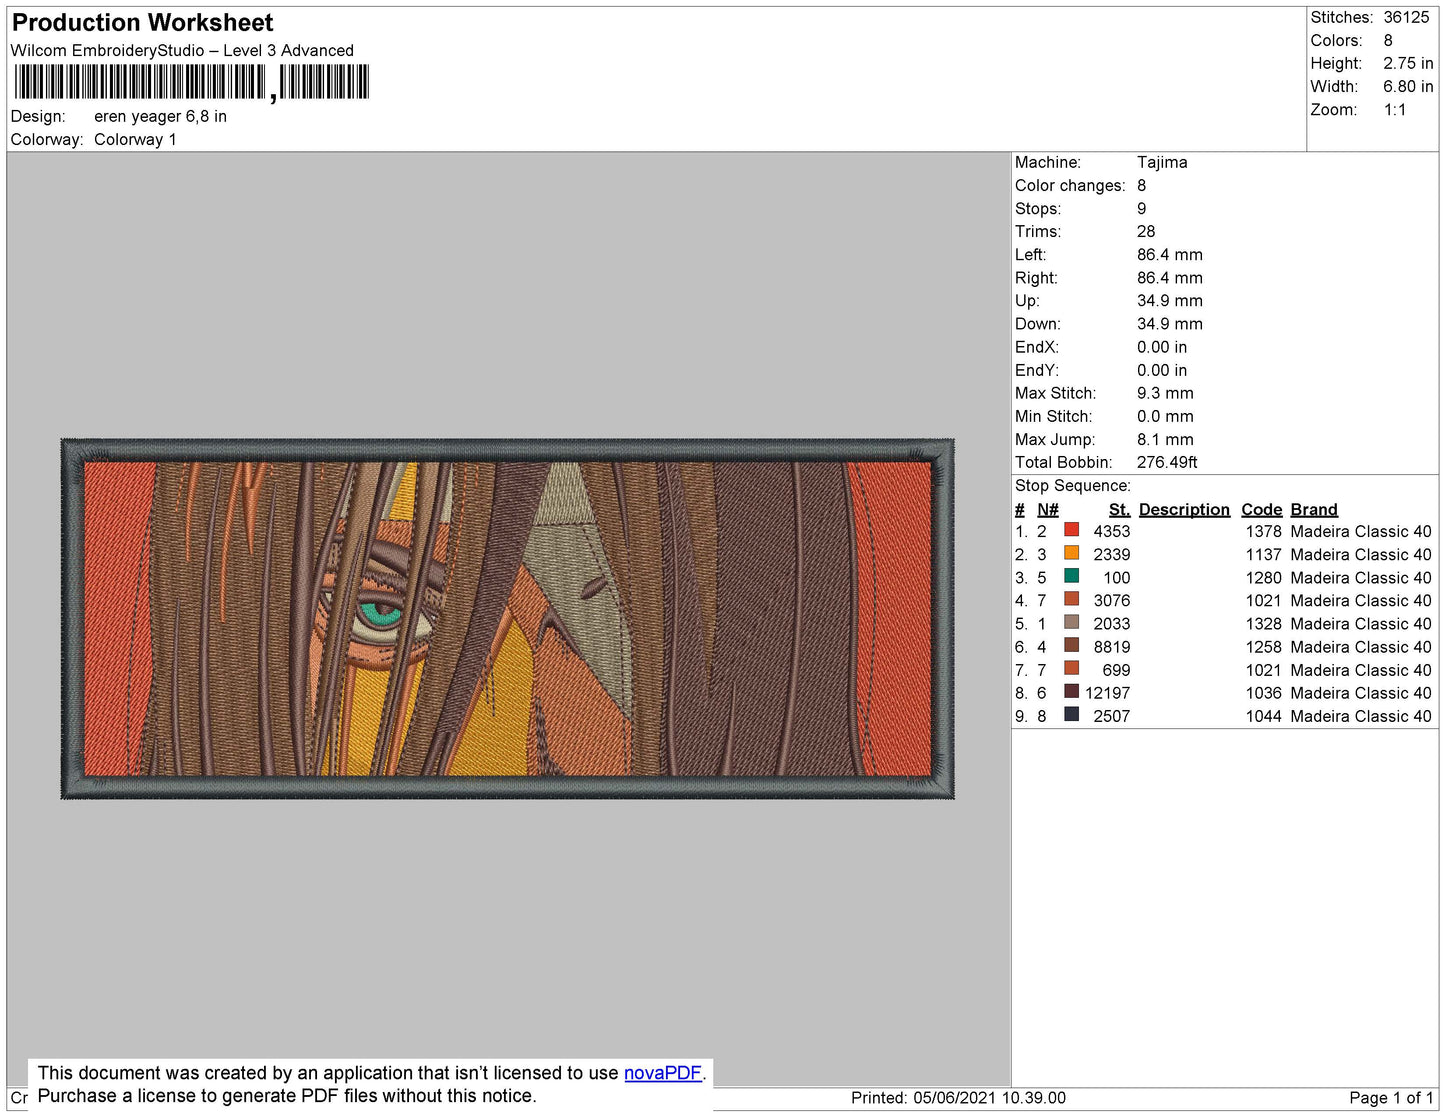Click the barcode under the worksheet title
This screenshot has width=1445, height=1117.
191,82
